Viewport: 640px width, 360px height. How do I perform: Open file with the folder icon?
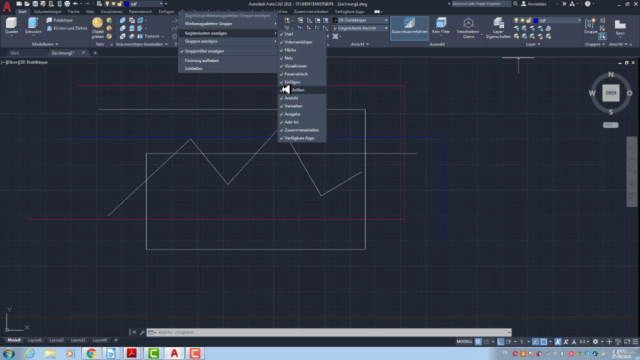[27, 4]
